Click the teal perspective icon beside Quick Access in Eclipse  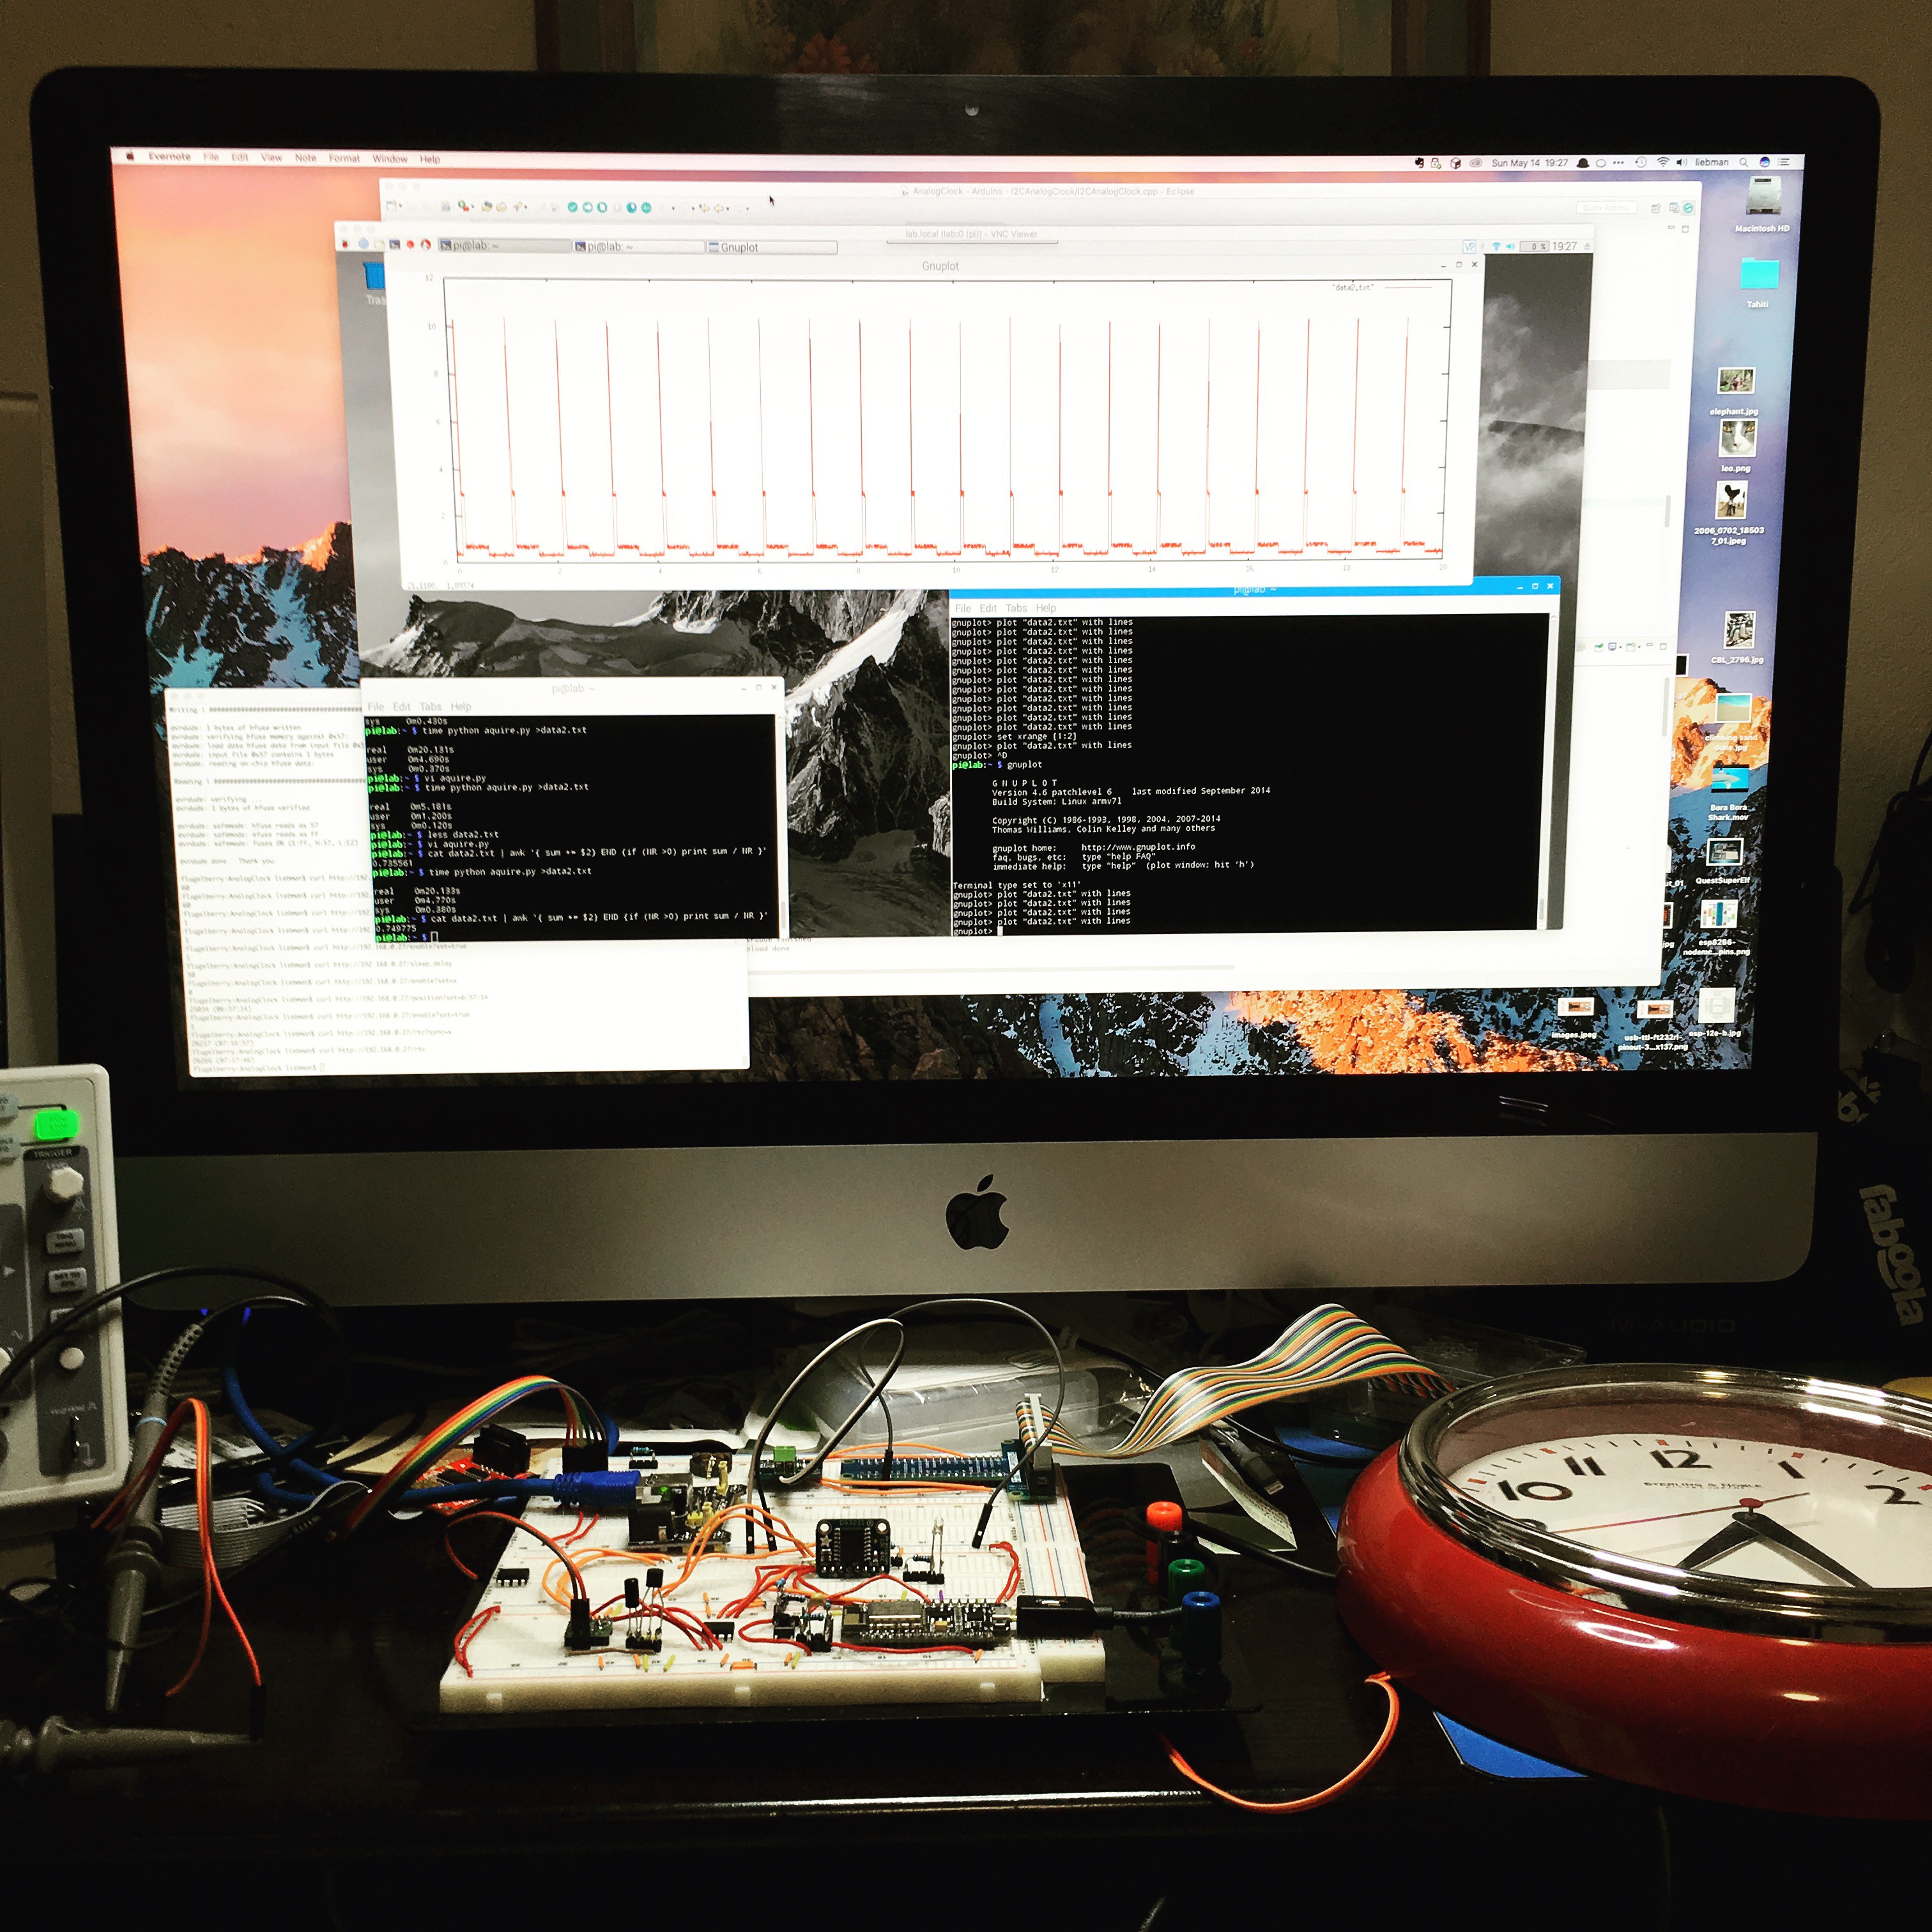click(1689, 208)
